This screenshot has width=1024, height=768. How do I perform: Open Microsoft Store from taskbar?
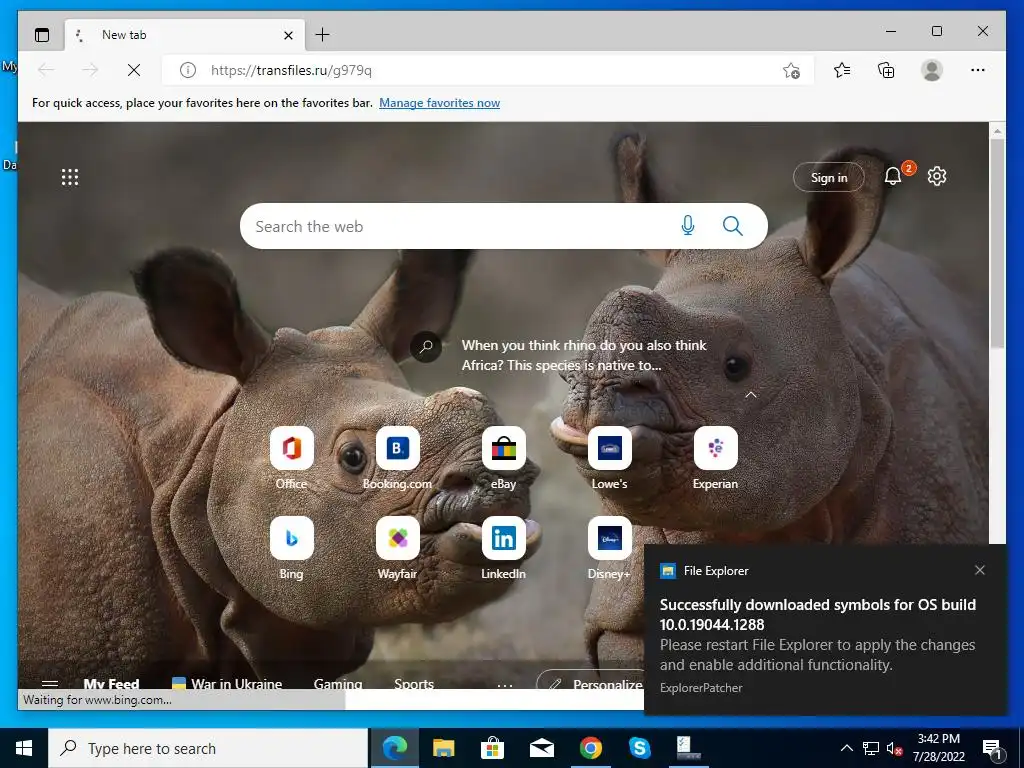coord(492,748)
